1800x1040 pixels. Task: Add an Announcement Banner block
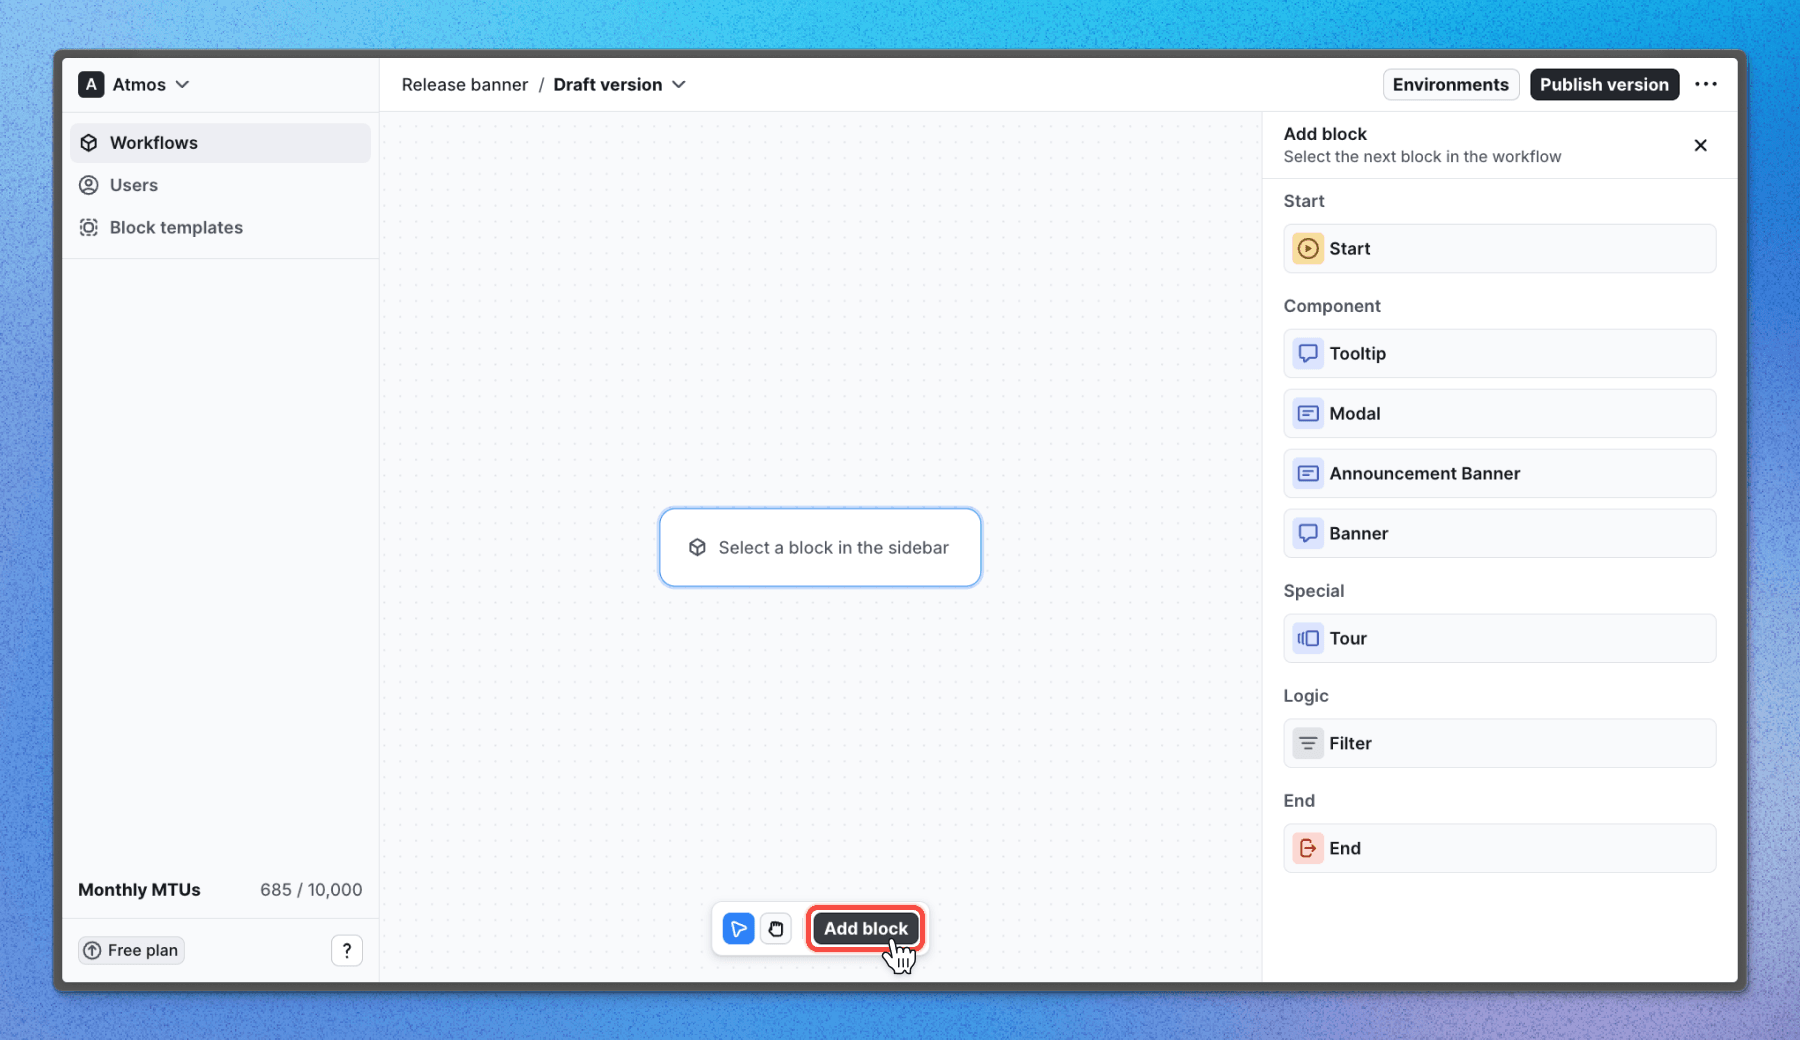[x=1499, y=473]
